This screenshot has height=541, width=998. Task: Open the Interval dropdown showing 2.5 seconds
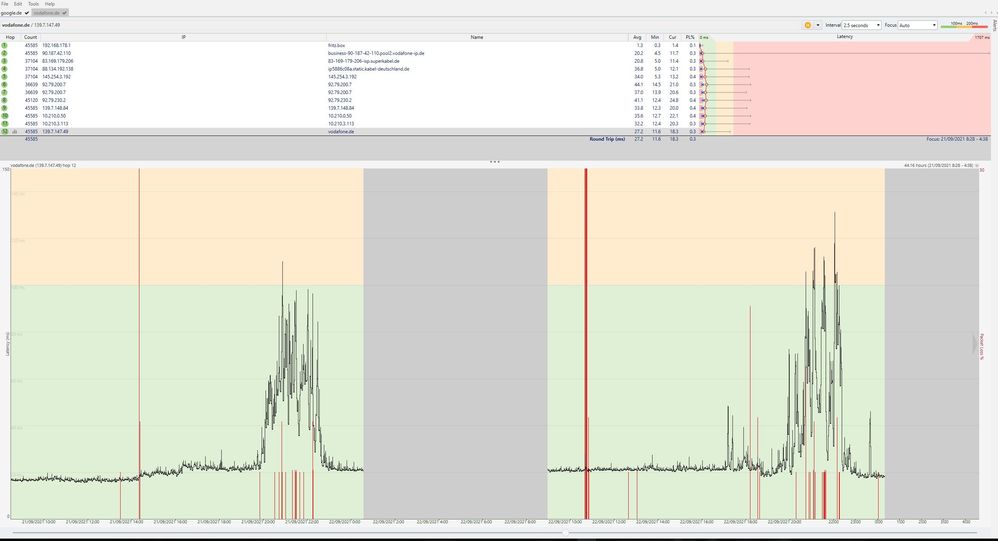click(861, 25)
